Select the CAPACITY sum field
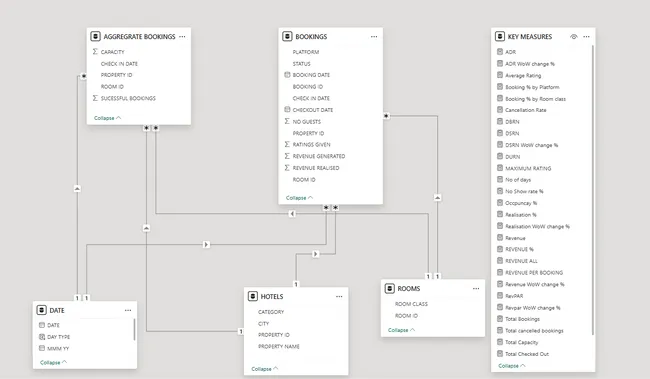The height and width of the screenshot is (379, 650). pyautogui.click(x=108, y=52)
